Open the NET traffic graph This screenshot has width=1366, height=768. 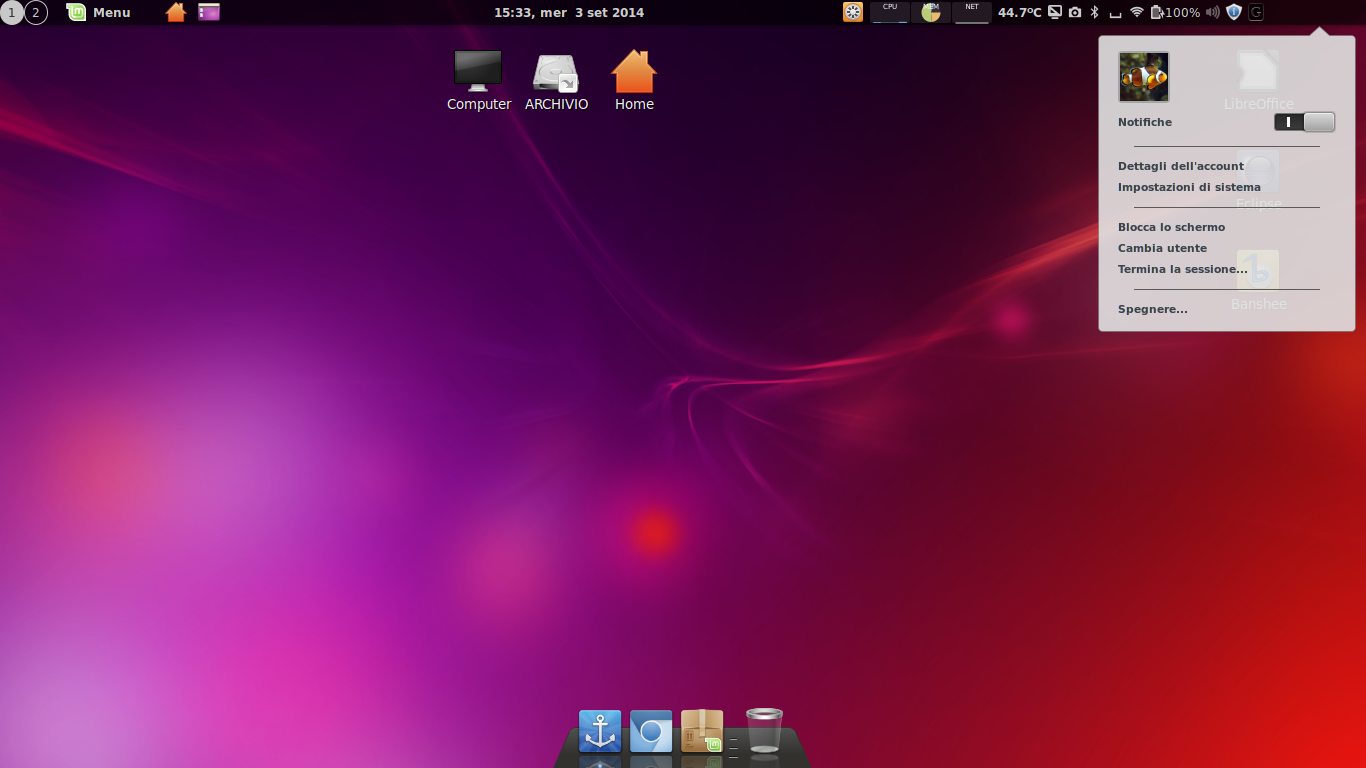click(x=972, y=12)
